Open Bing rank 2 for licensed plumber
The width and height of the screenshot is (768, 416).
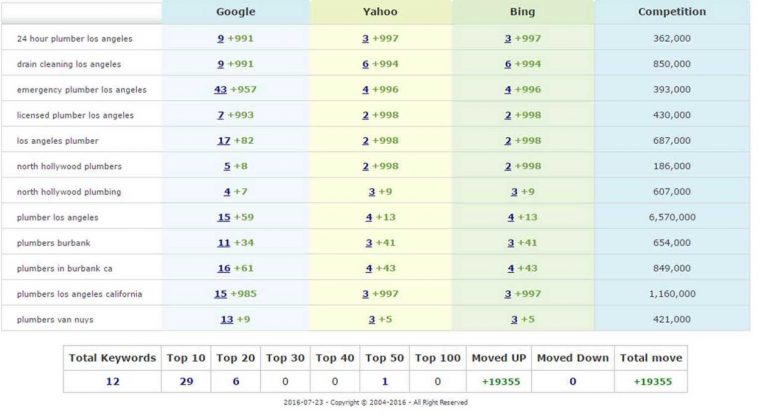[508, 115]
